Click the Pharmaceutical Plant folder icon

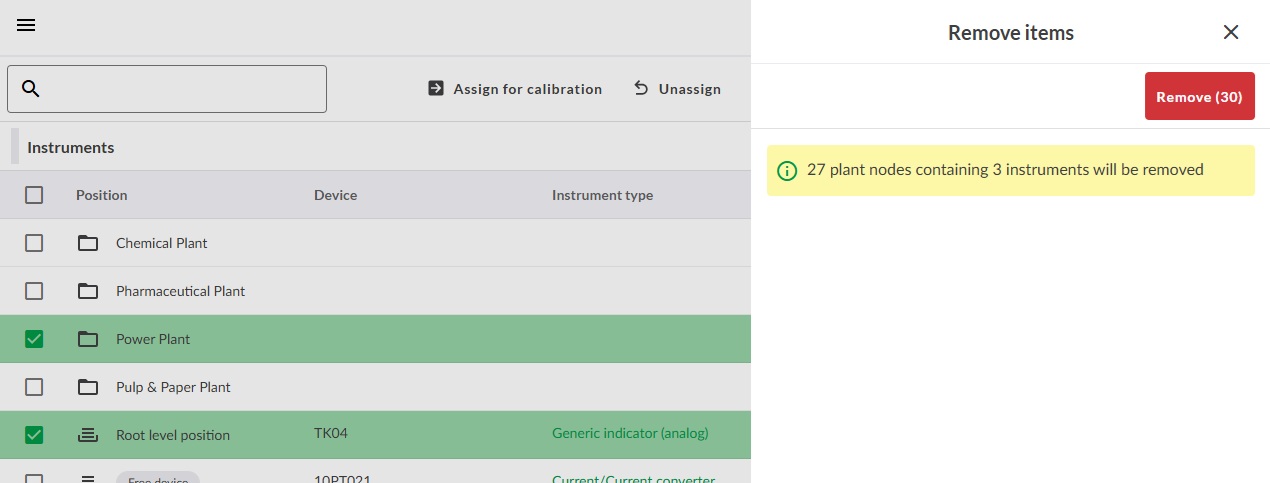pos(88,291)
